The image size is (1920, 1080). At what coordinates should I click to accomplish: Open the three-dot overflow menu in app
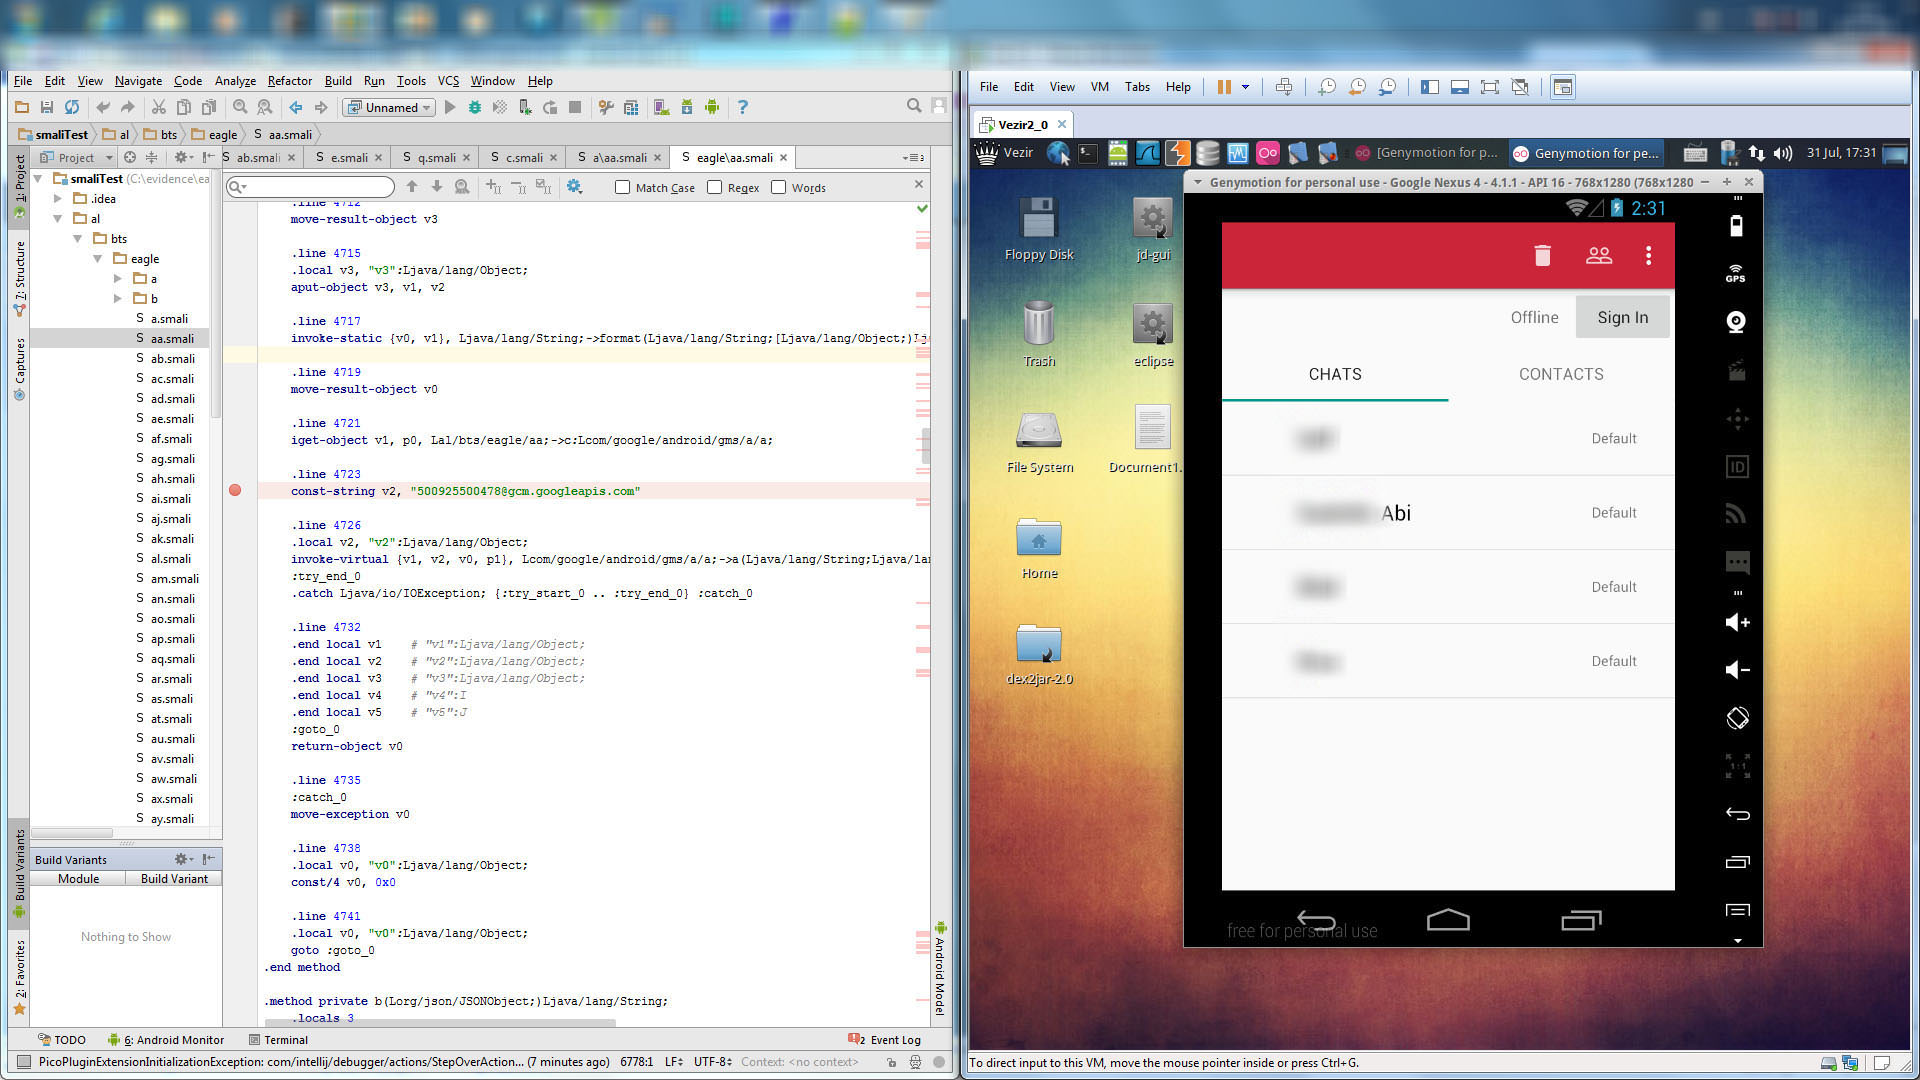(x=1648, y=256)
